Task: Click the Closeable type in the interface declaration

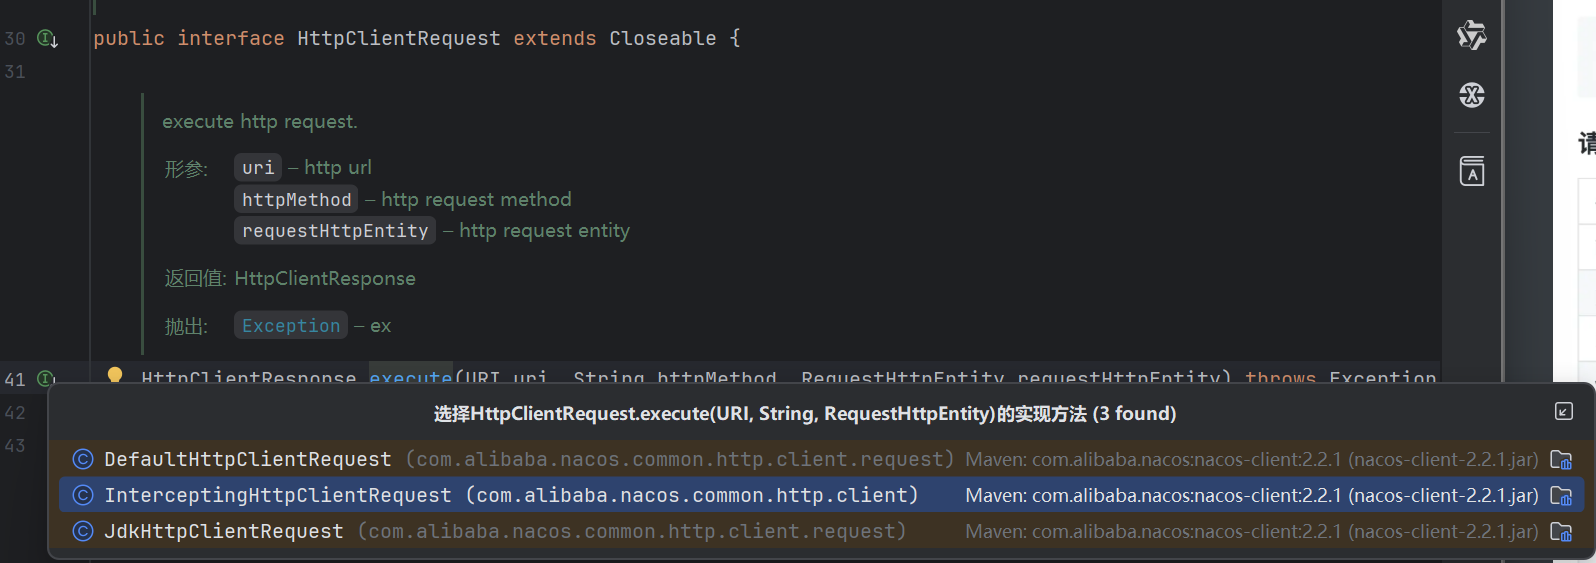Action: (662, 39)
